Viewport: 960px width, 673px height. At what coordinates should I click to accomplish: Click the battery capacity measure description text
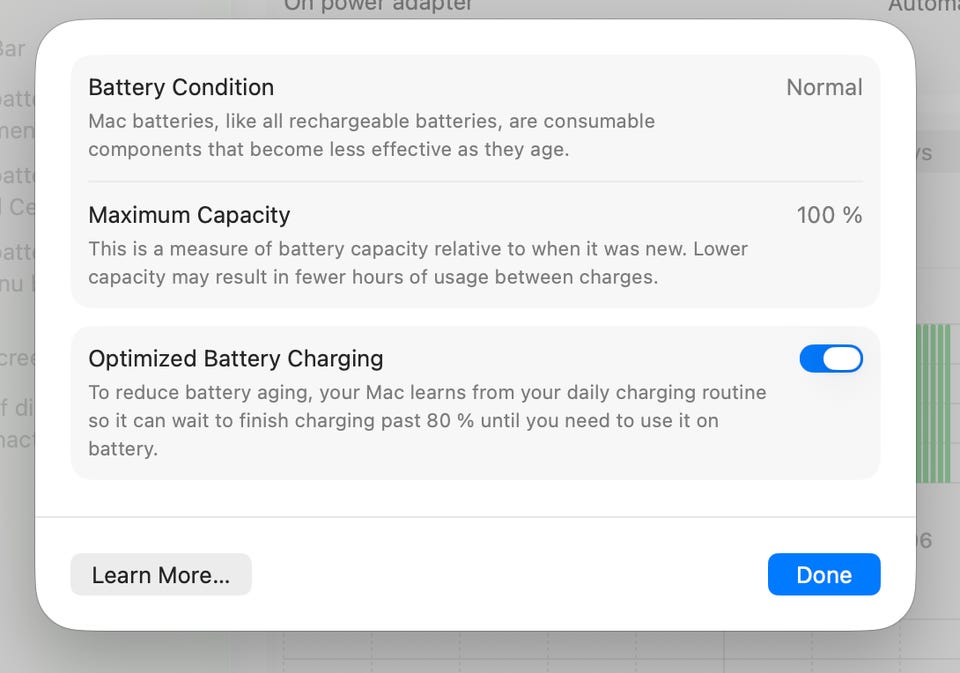click(x=417, y=263)
